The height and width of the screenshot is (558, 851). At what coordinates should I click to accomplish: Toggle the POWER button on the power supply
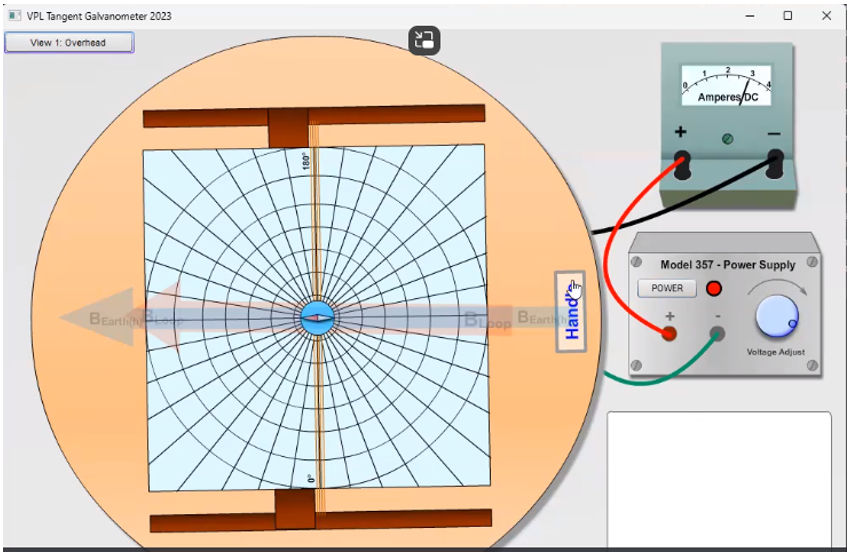point(667,288)
